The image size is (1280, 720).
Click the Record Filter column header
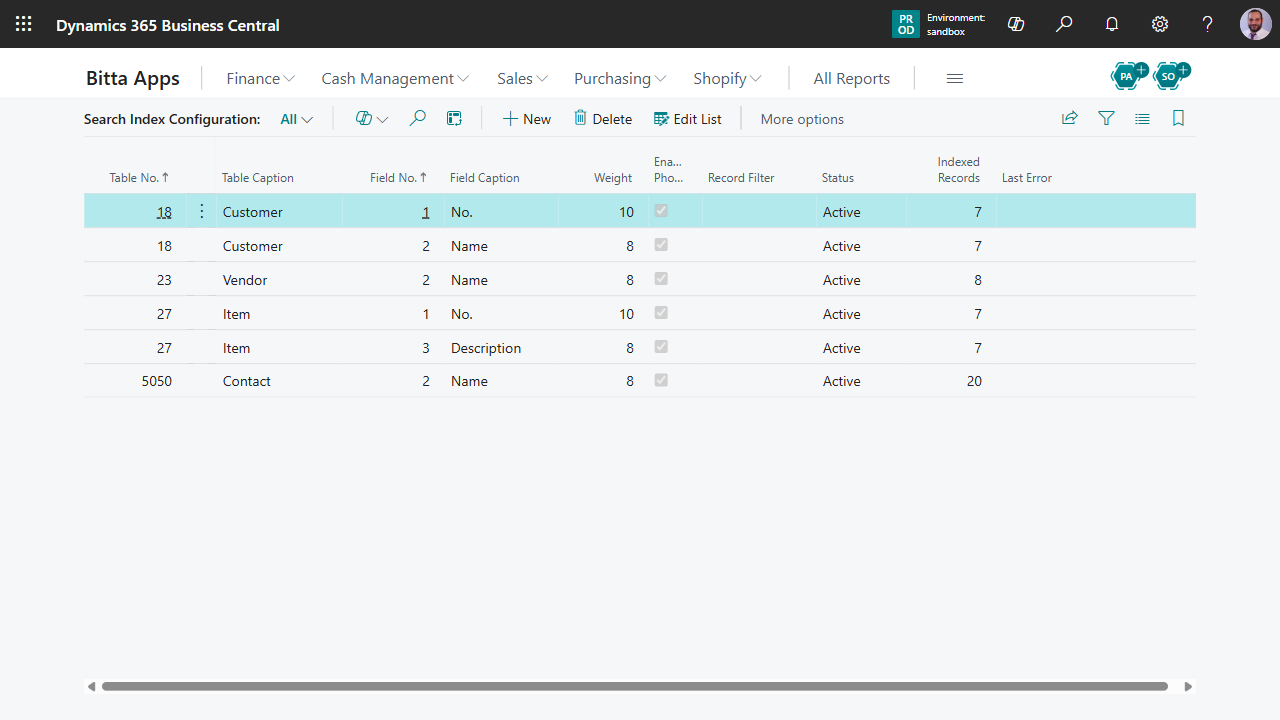pos(741,177)
